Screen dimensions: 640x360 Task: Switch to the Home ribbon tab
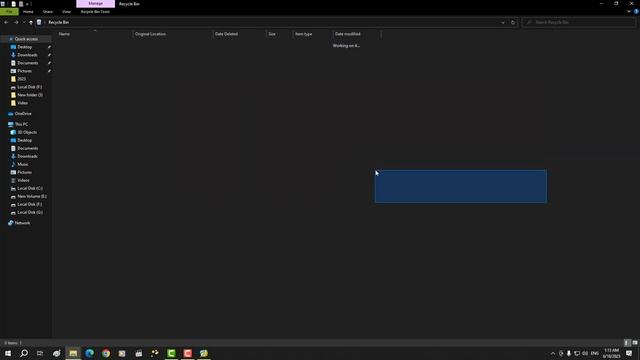(28, 12)
